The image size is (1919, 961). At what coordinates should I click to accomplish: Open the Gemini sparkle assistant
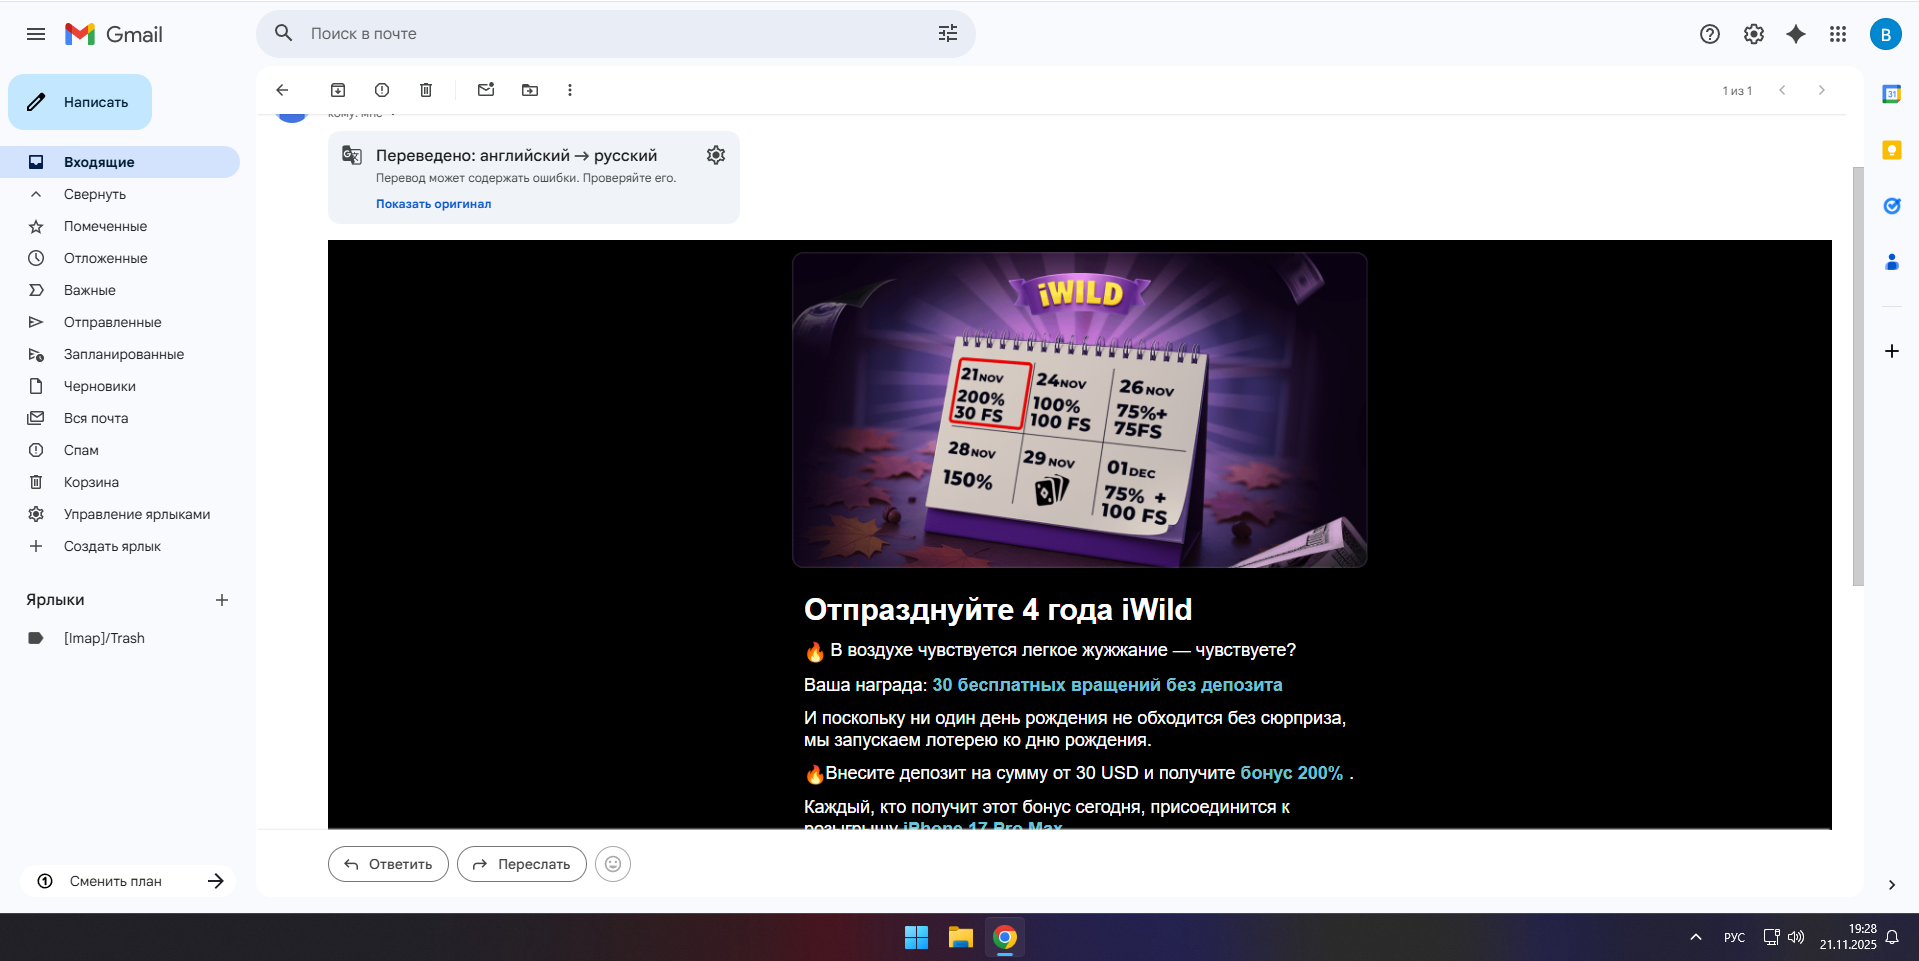point(1796,34)
